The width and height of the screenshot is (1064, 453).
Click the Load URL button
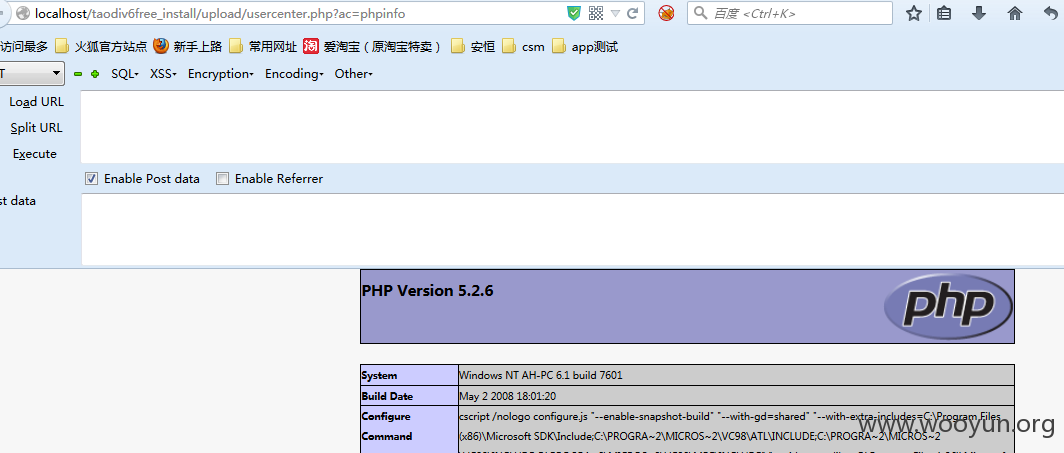[x=37, y=102]
